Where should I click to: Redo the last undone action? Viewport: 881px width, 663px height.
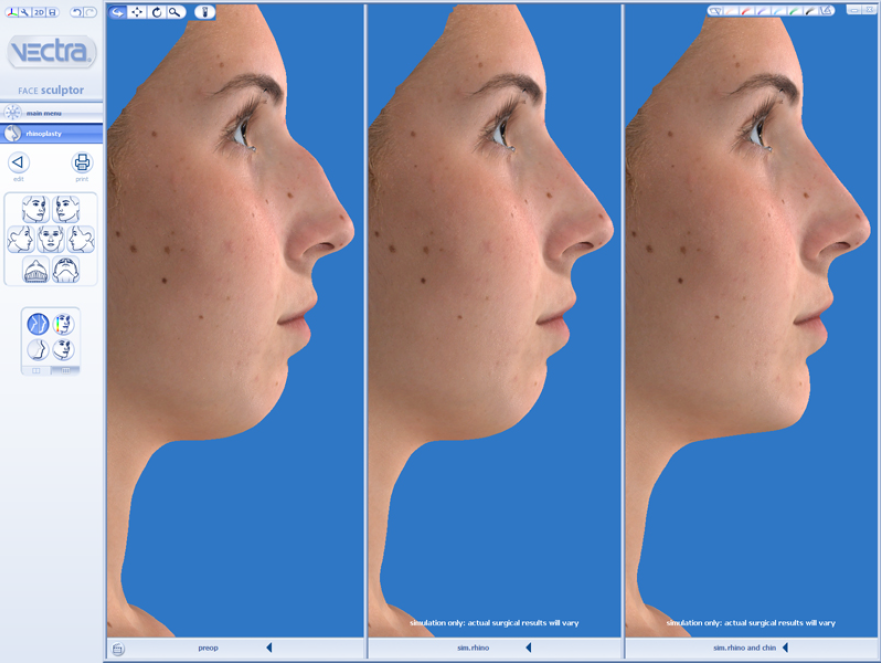coord(90,12)
